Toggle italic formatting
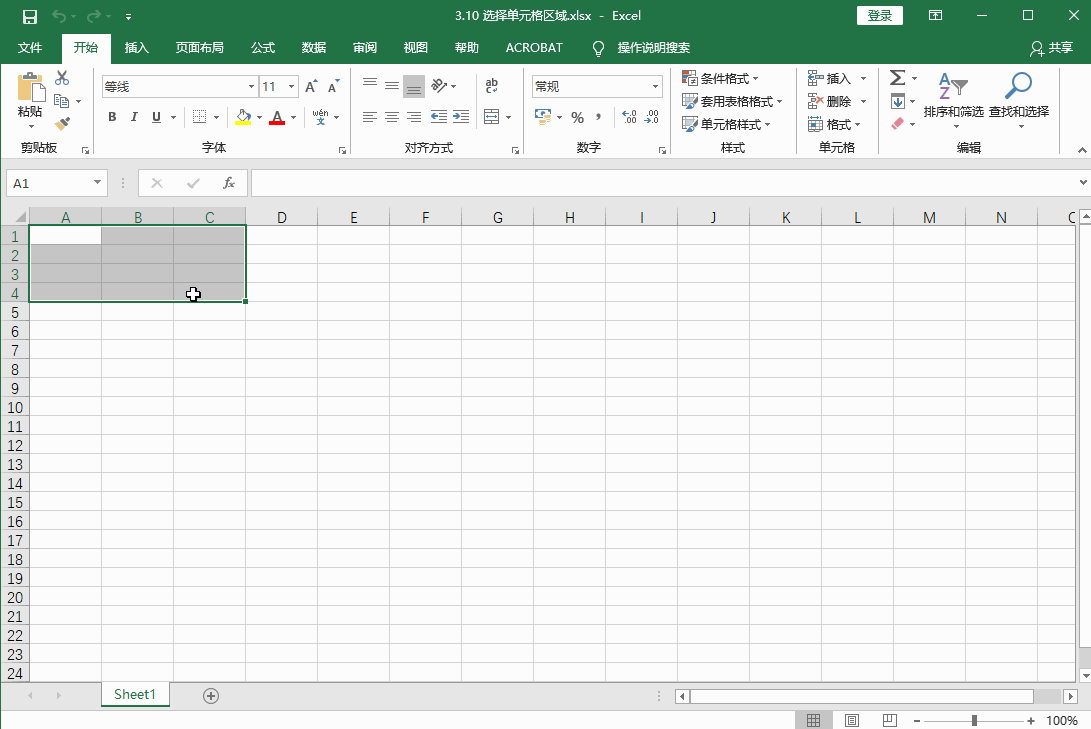The height and width of the screenshot is (729, 1091). tap(134, 117)
